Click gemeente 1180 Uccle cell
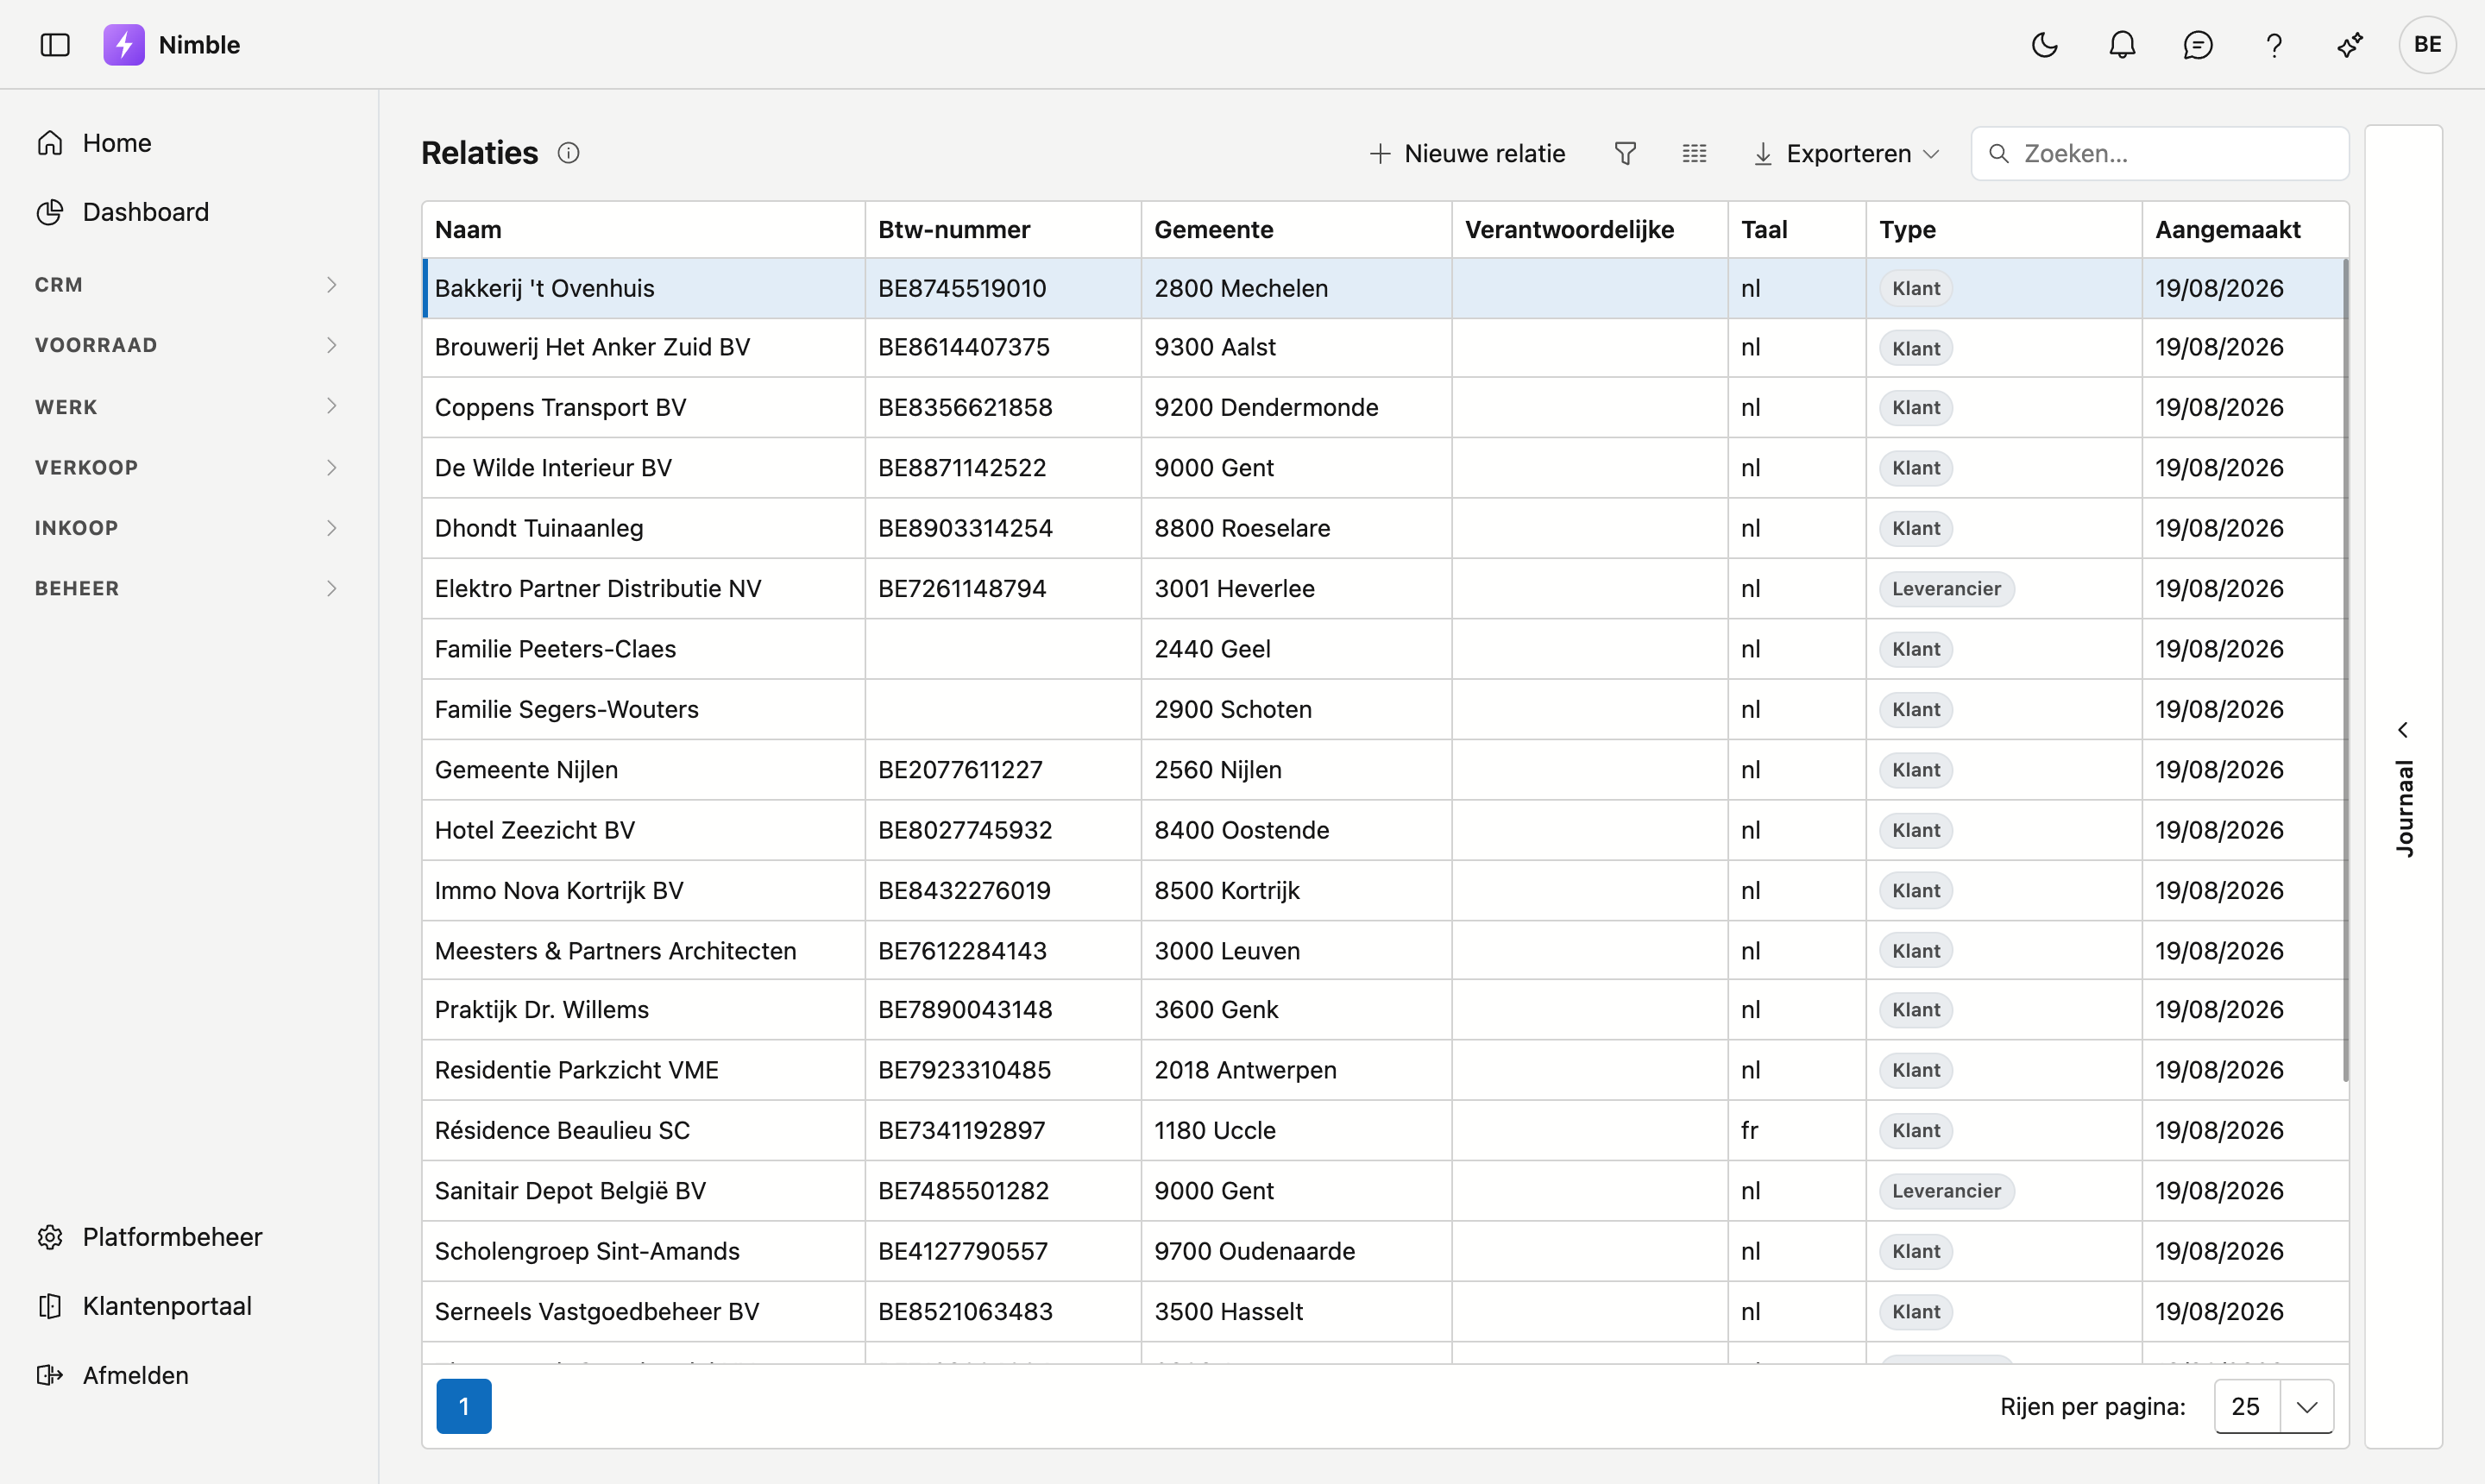The width and height of the screenshot is (2485, 1484). click(1296, 1130)
